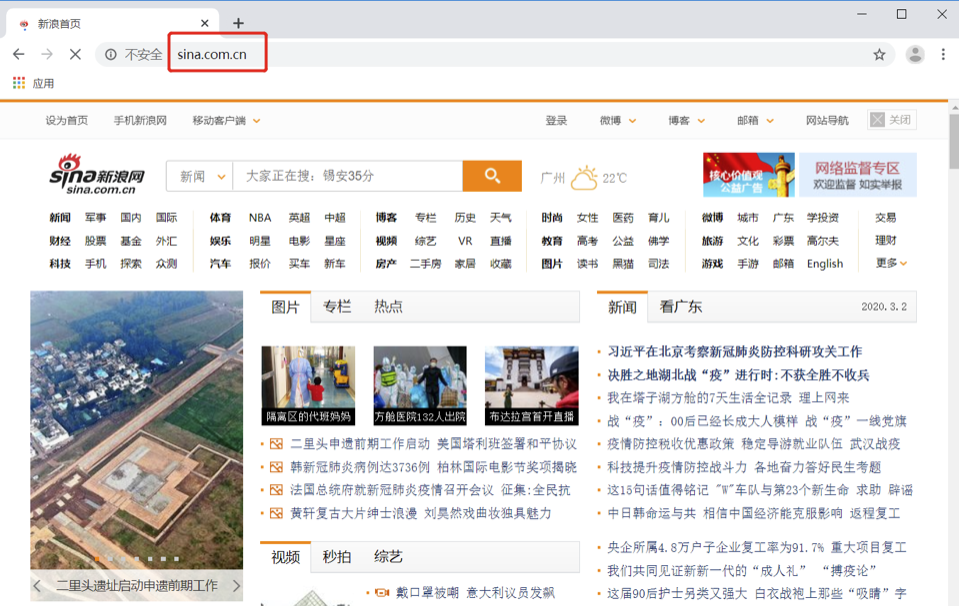Open thumbnail 布达拉宫首开直播
Image resolution: width=959 pixels, height=606 pixels.
(531, 385)
